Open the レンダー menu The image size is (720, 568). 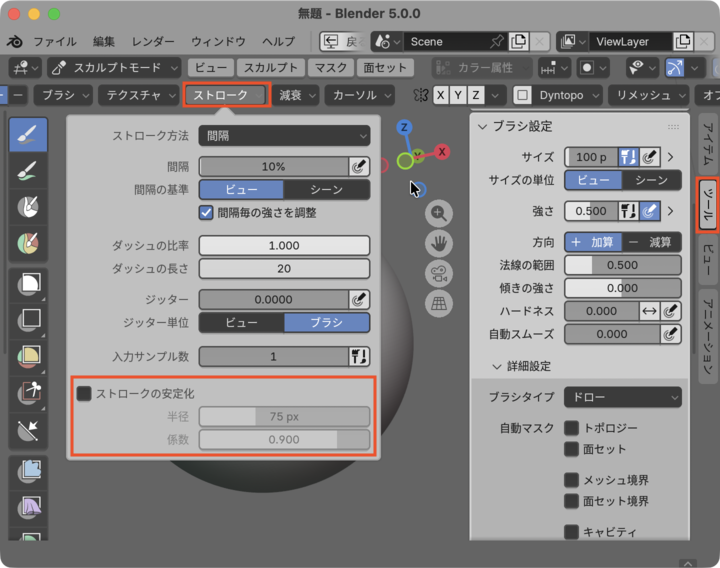coord(153,42)
